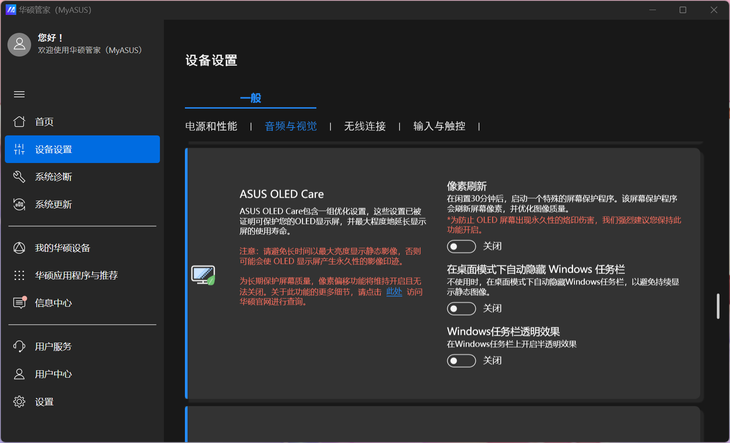Open 信息中心 in the sidebar
The image size is (730, 443).
tap(82, 303)
